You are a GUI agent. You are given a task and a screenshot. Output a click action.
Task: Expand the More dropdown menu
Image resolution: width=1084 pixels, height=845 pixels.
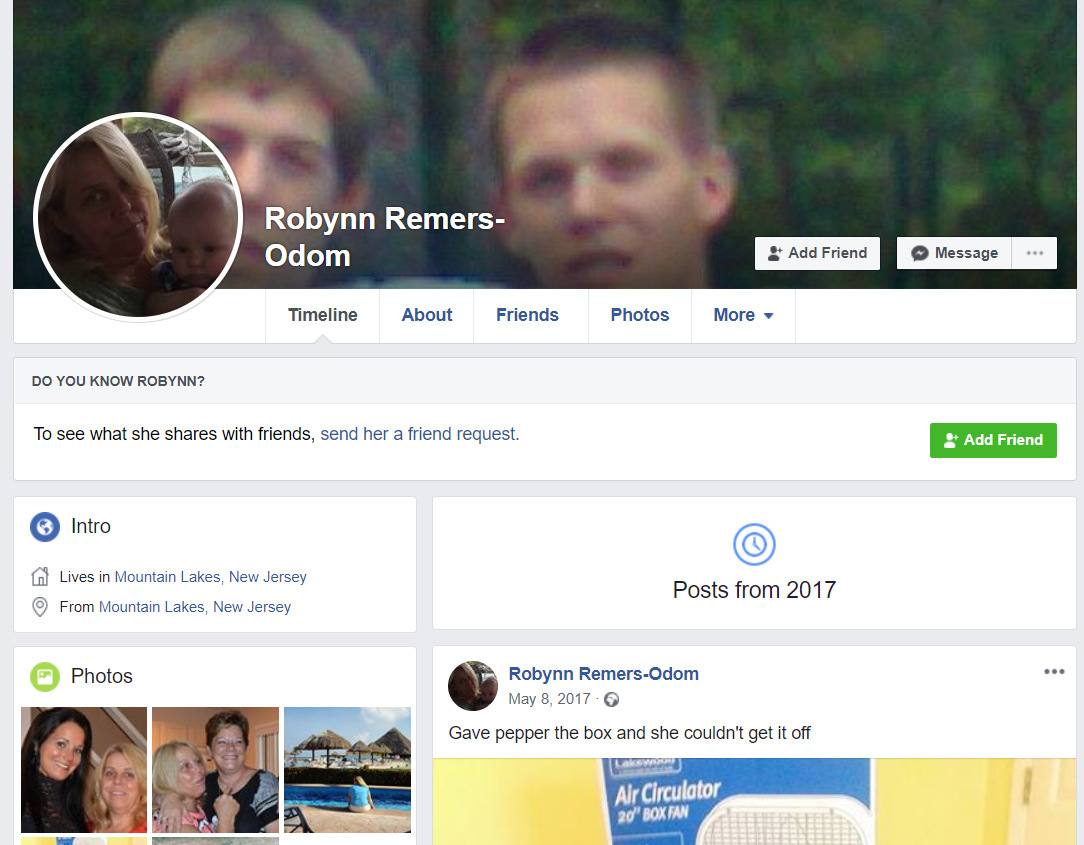pos(743,315)
